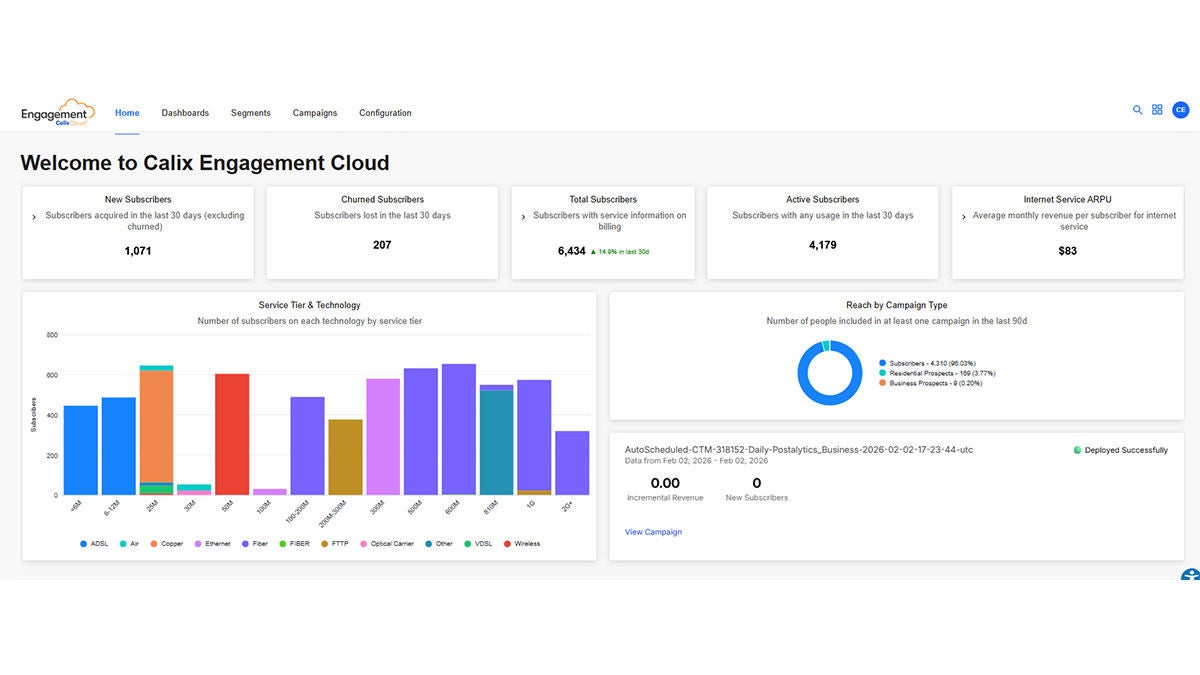The height and width of the screenshot is (675, 1200).
Task: Open the Configuration menu item
Action: point(385,112)
